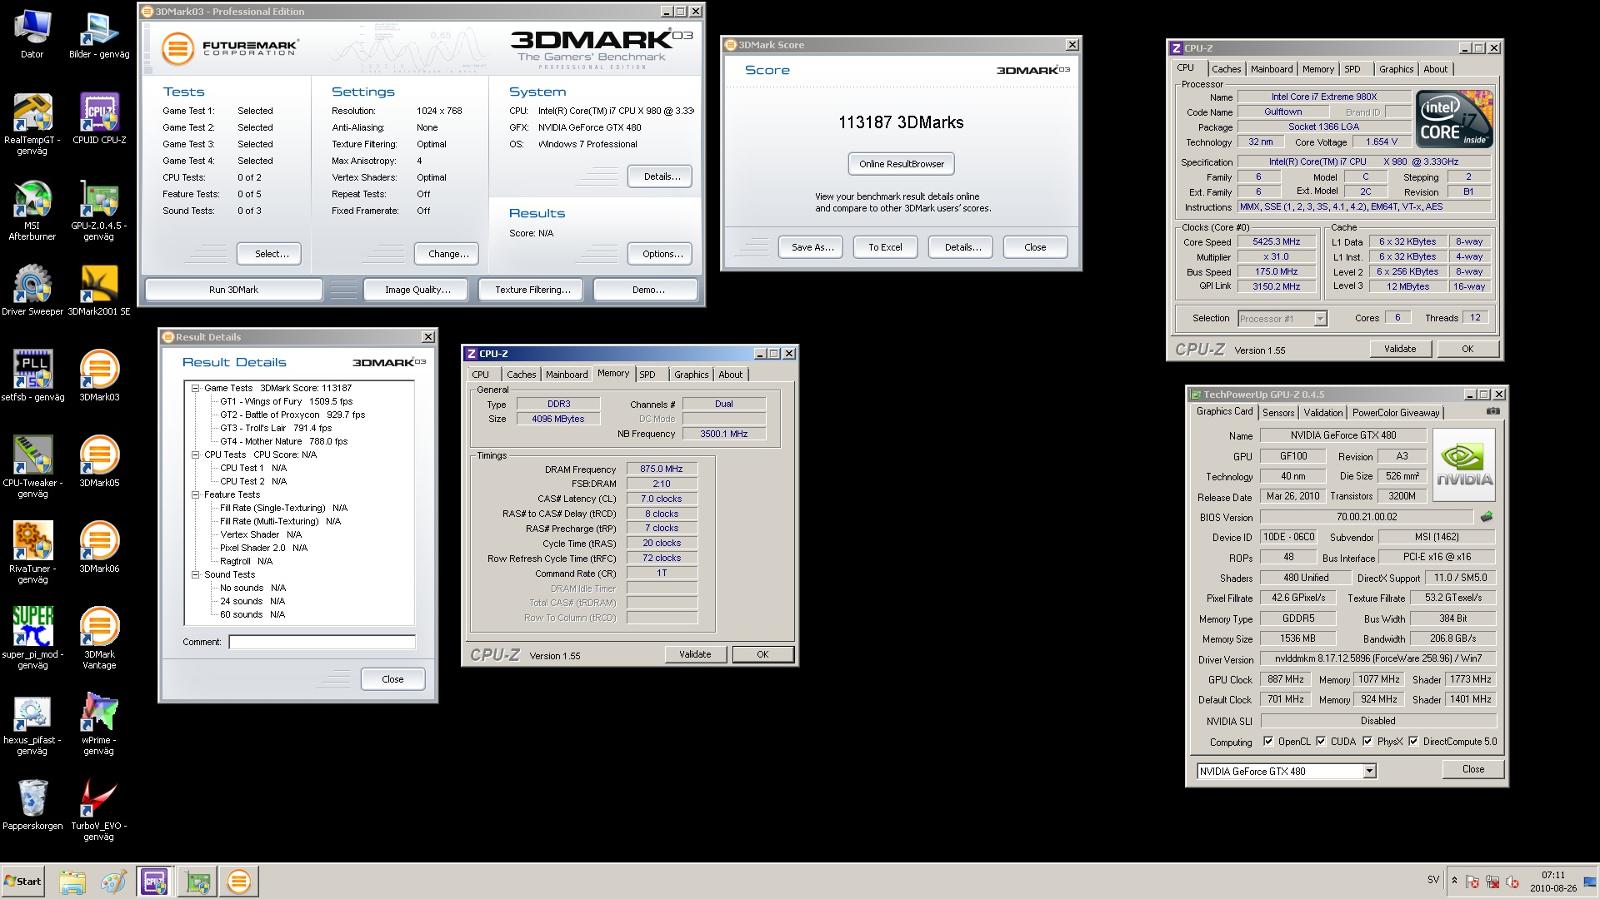This screenshot has height=899, width=1600.
Task: Select GT1 - Wings of Fury result row
Action: click(x=286, y=401)
